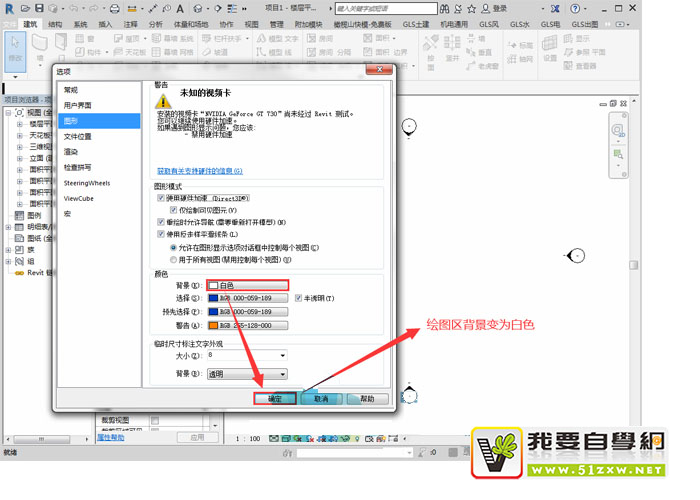Click the 背景 白色 color swatch button
700x500 pixels.
(248, 285)
